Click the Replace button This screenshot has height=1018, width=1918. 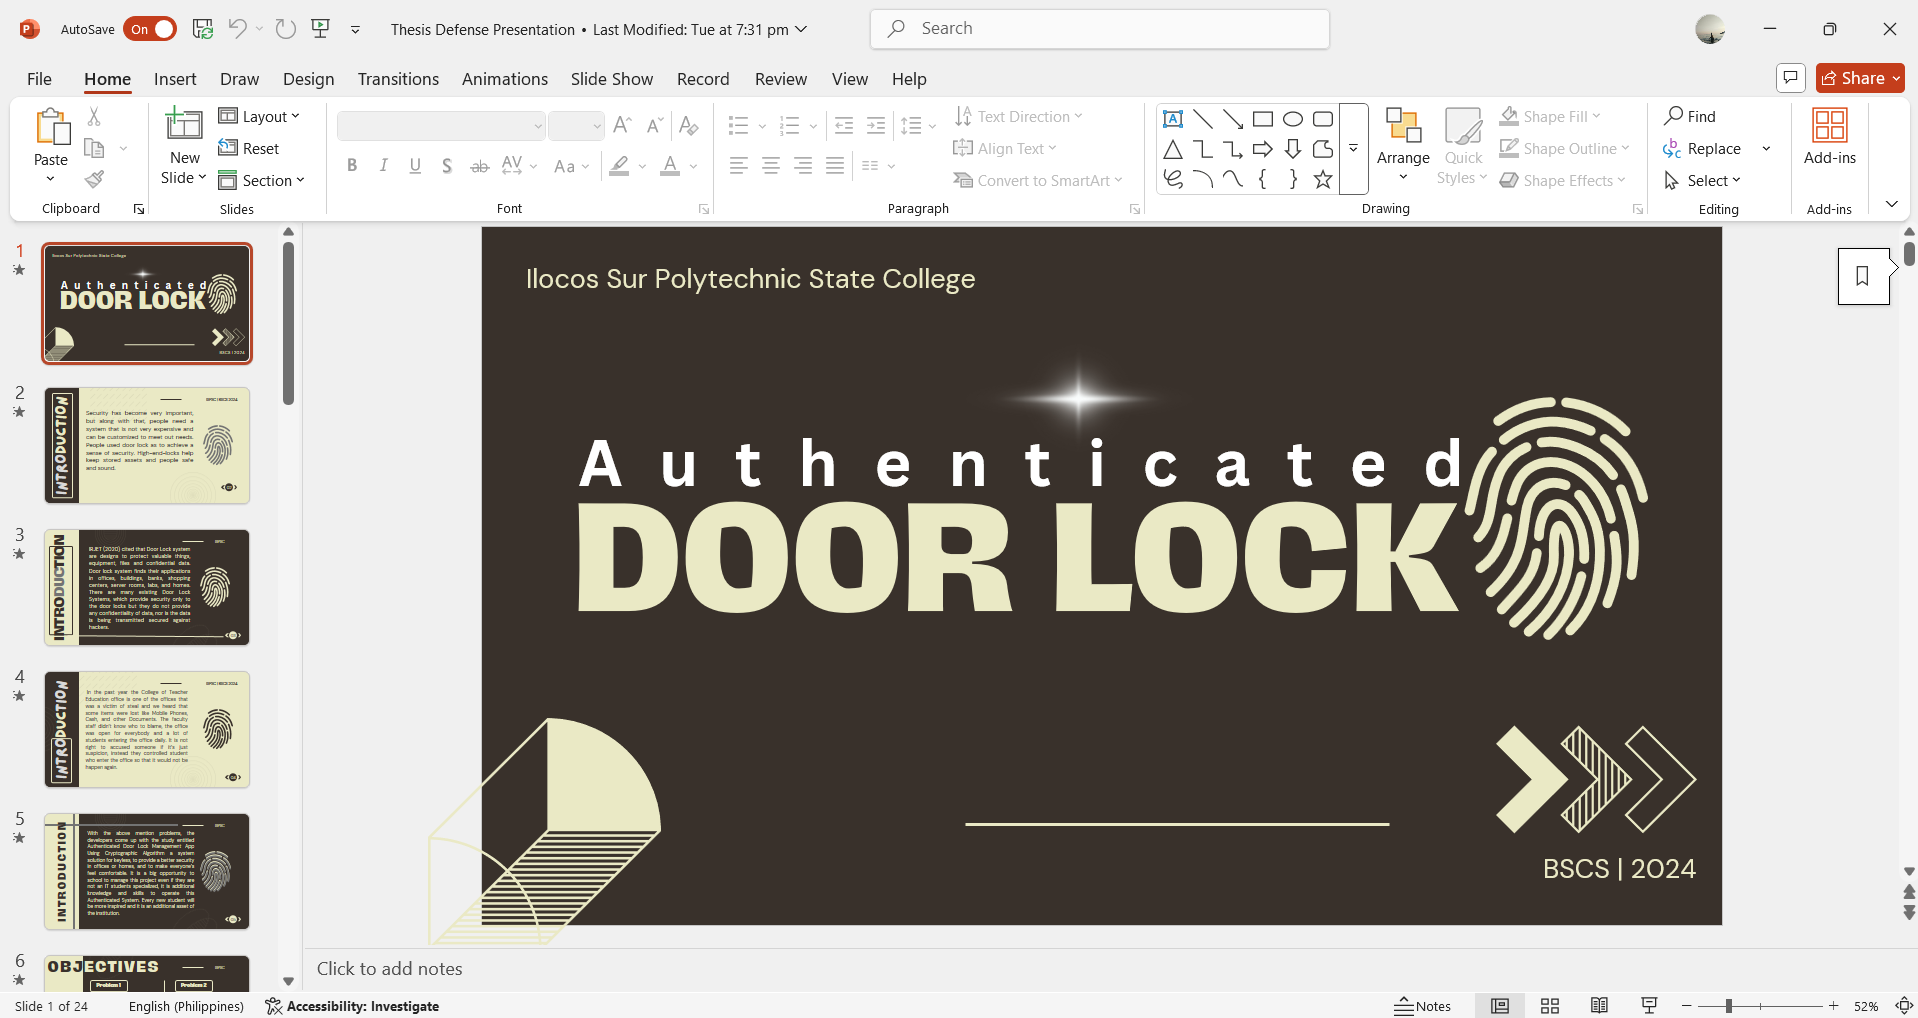coord(1703,149)
